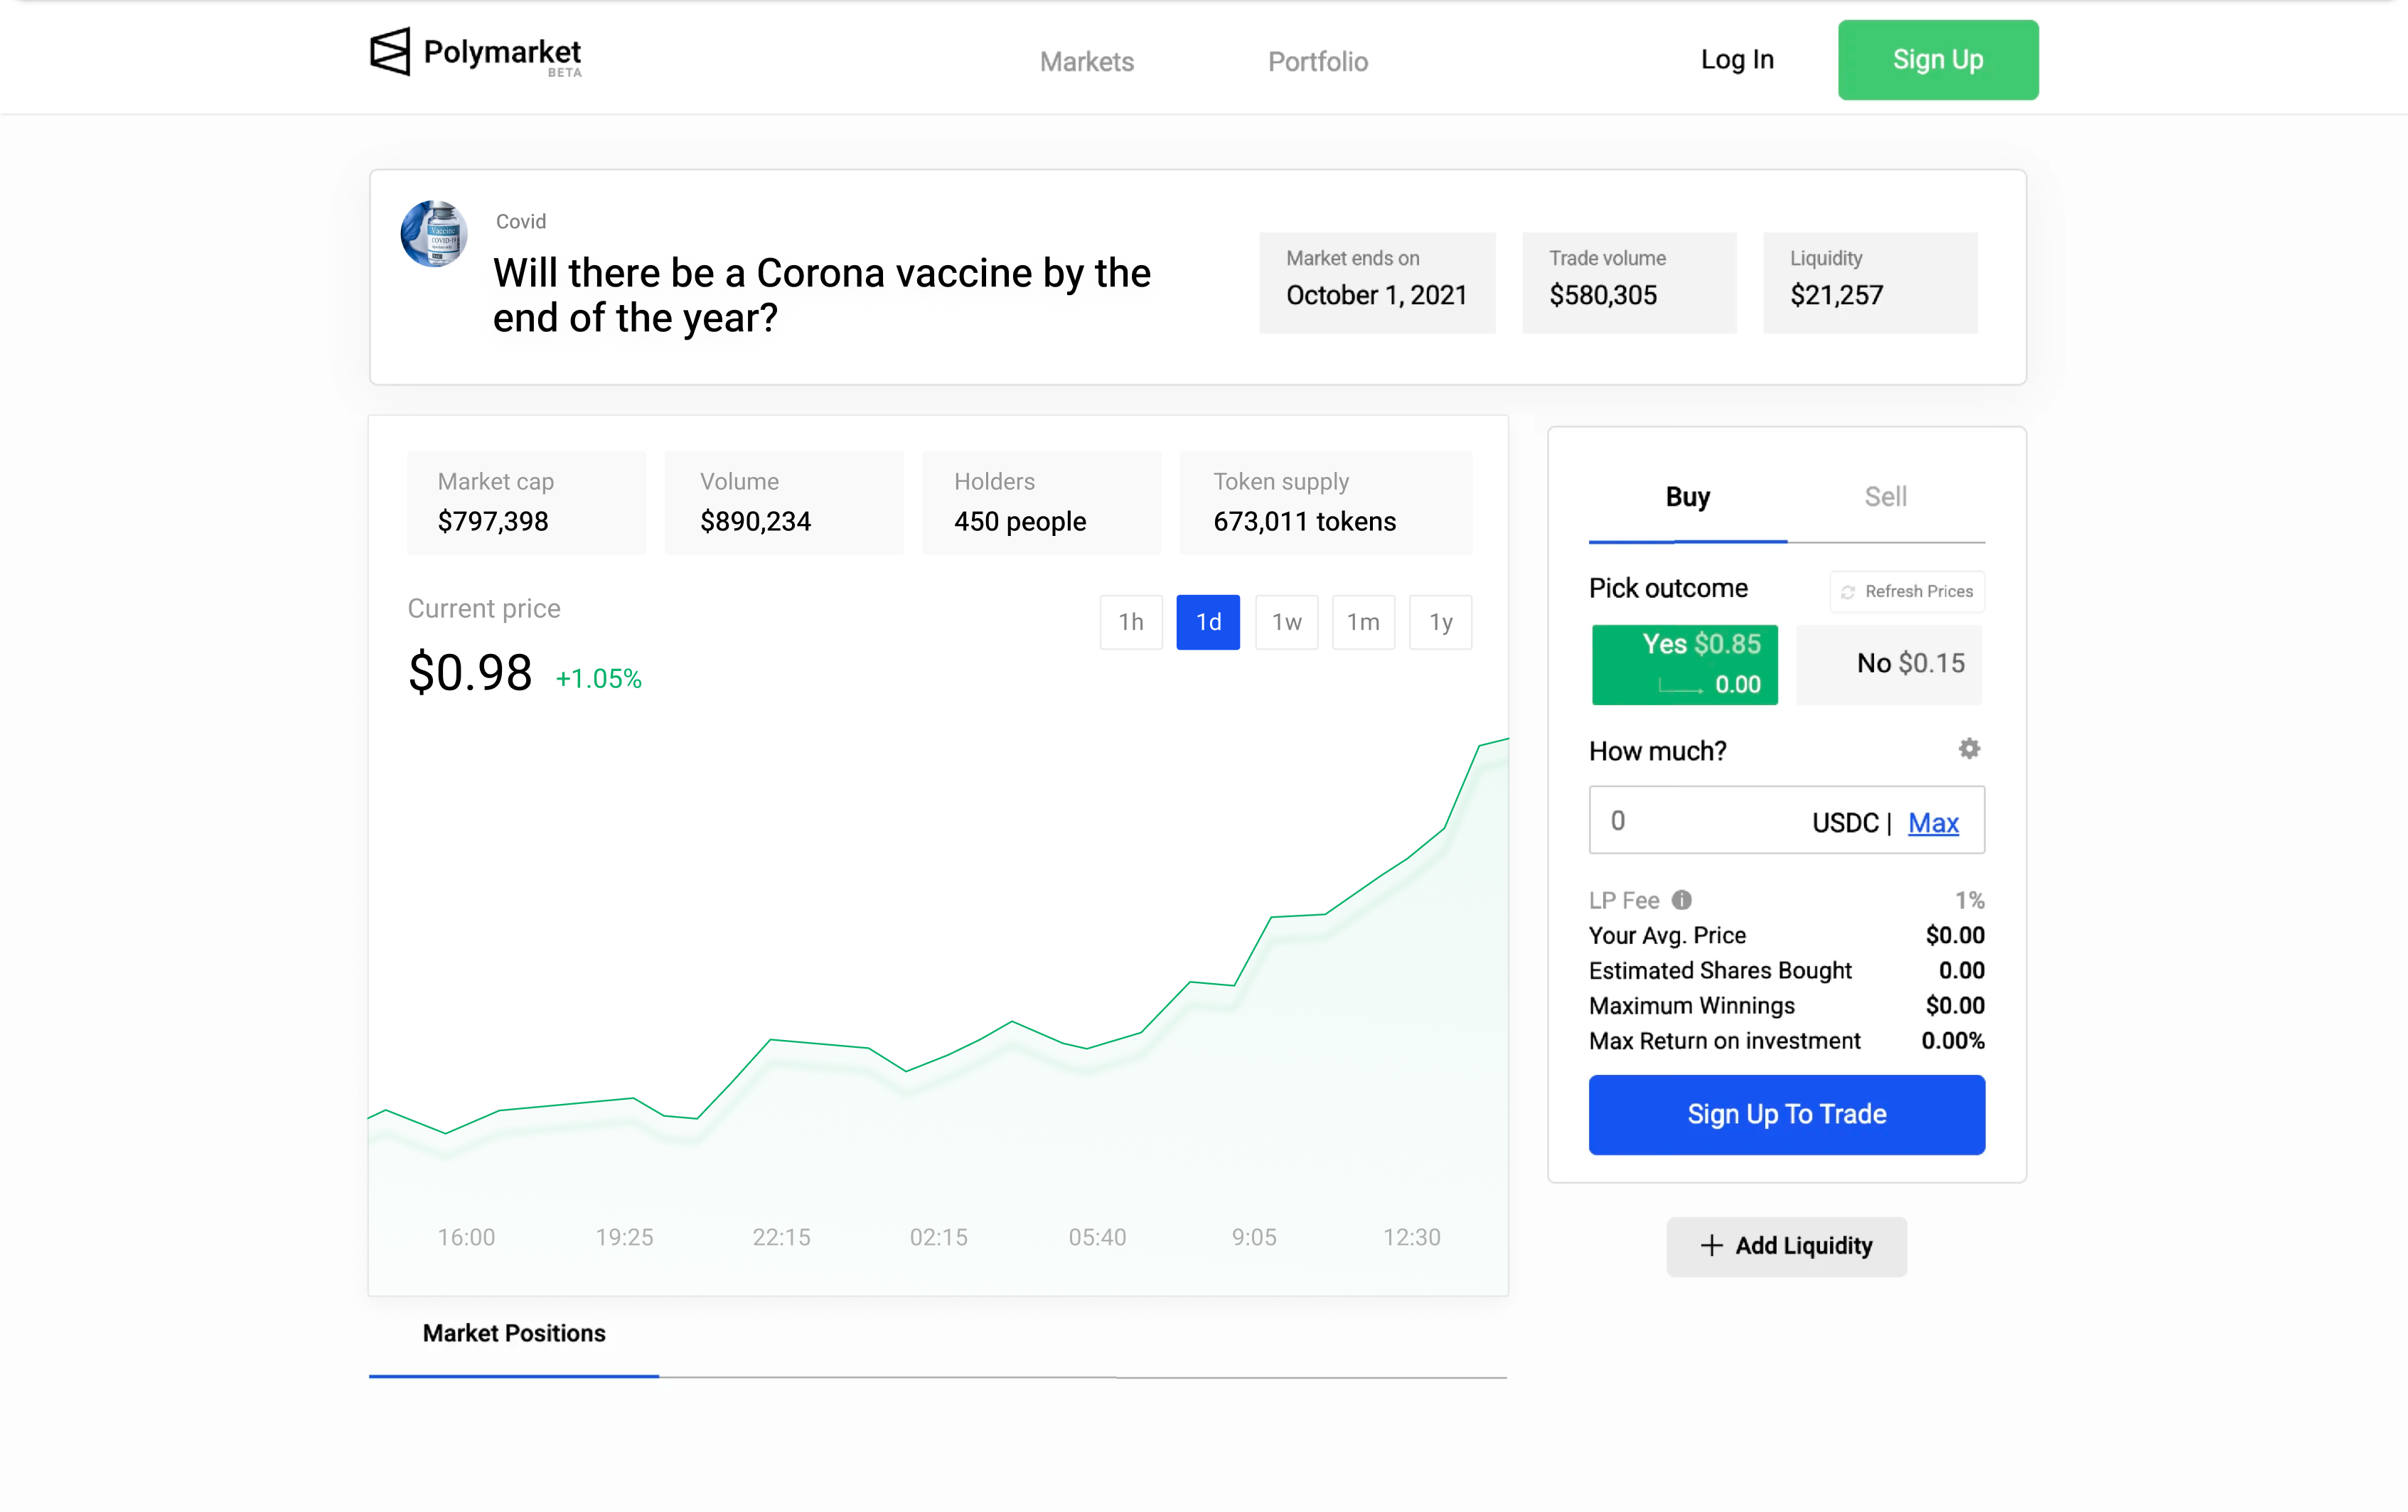Viewport: 2408px width, 1512px height.
Task: Click the Refresh Prices button
Action: tap(1907, 591)
